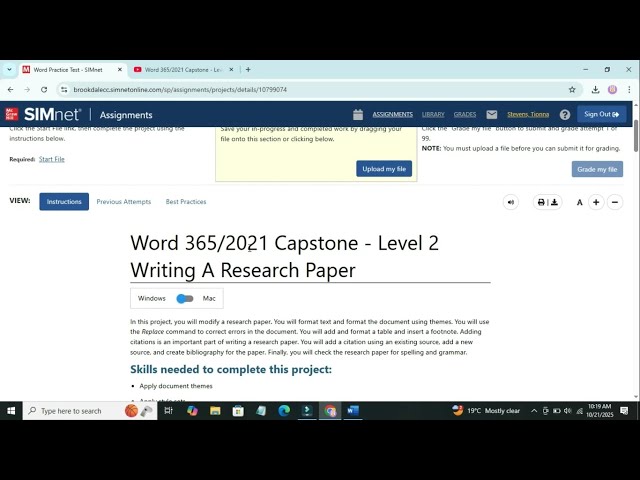
Task: Click the Apply document themes bullet
Action: [176, 386]
